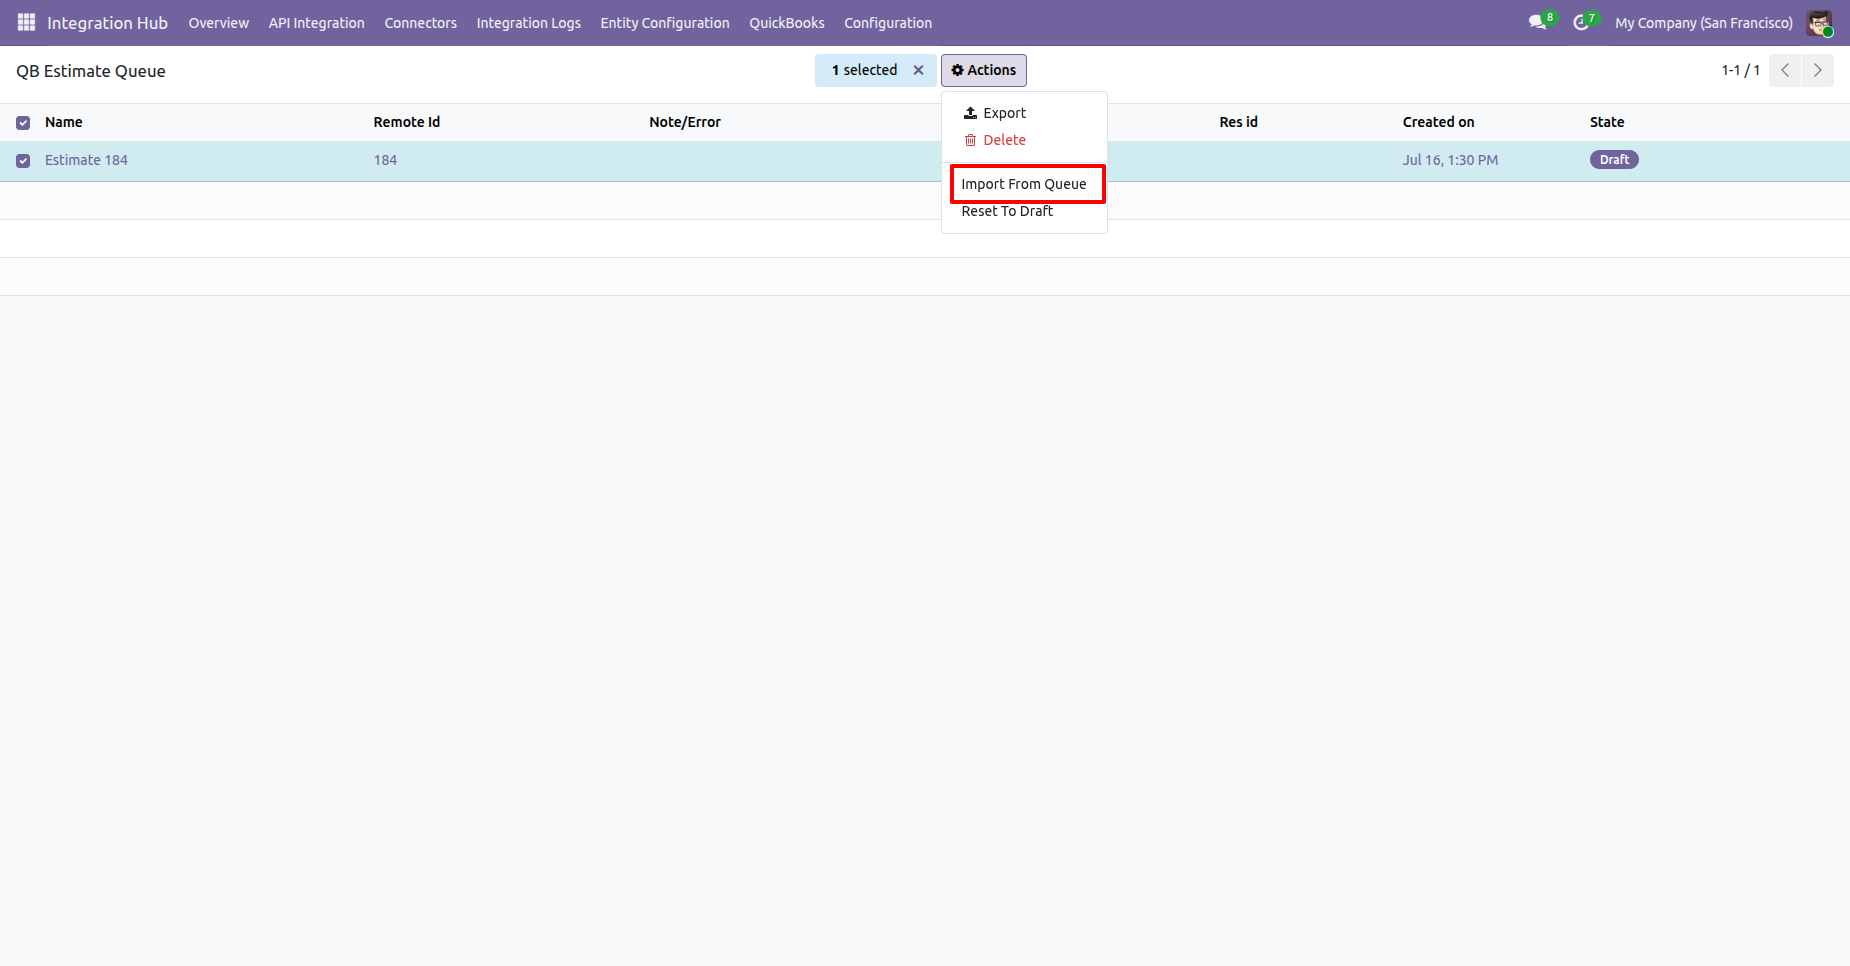Select Reset To Draft action
The image size is (1850, 966).
click(1024, 211)
